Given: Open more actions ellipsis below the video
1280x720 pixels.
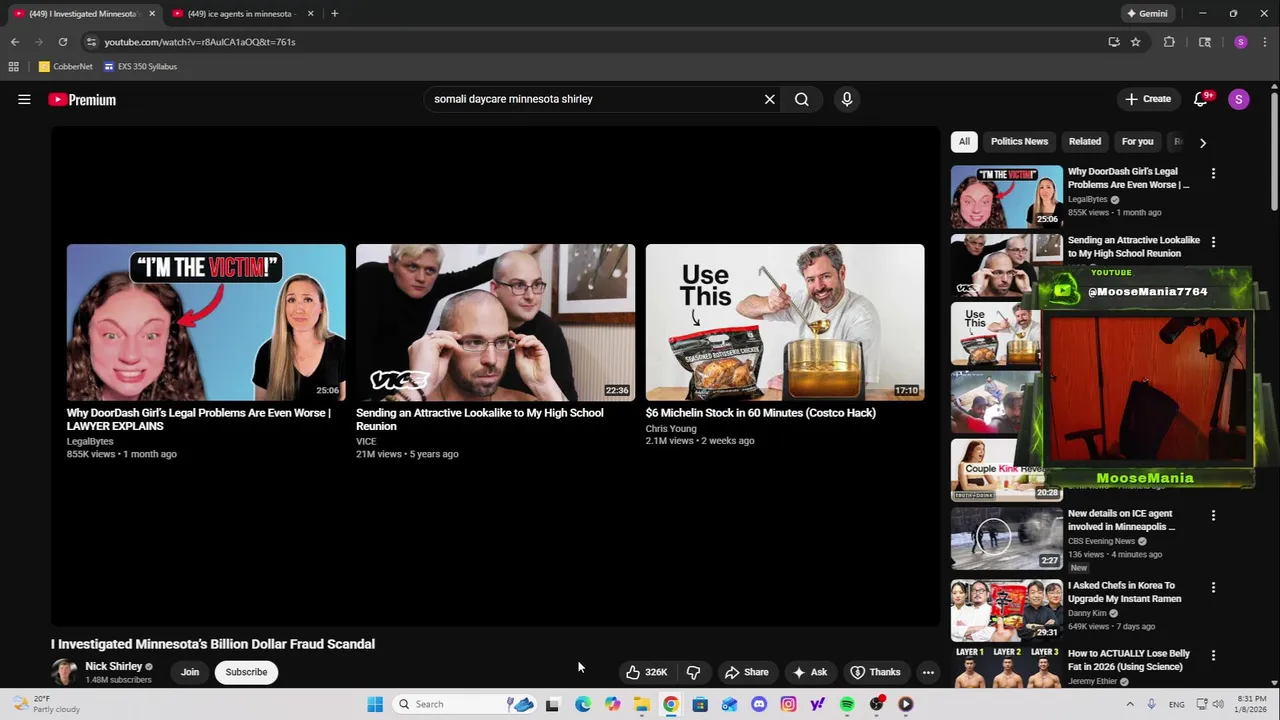Looking at the screenshot, I should tap(928, 672).
